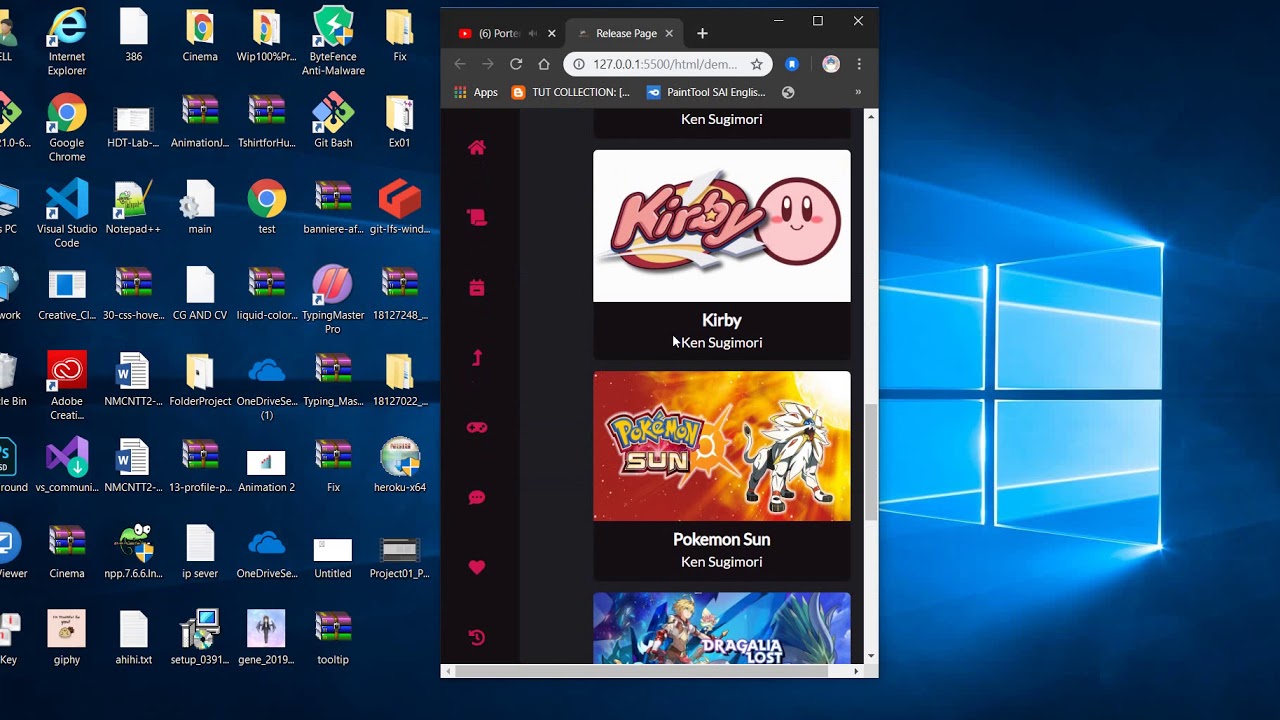Click the page horizontal scrollbar
The width and height of the screenshot is (1280, 720).
click(642, 671)
